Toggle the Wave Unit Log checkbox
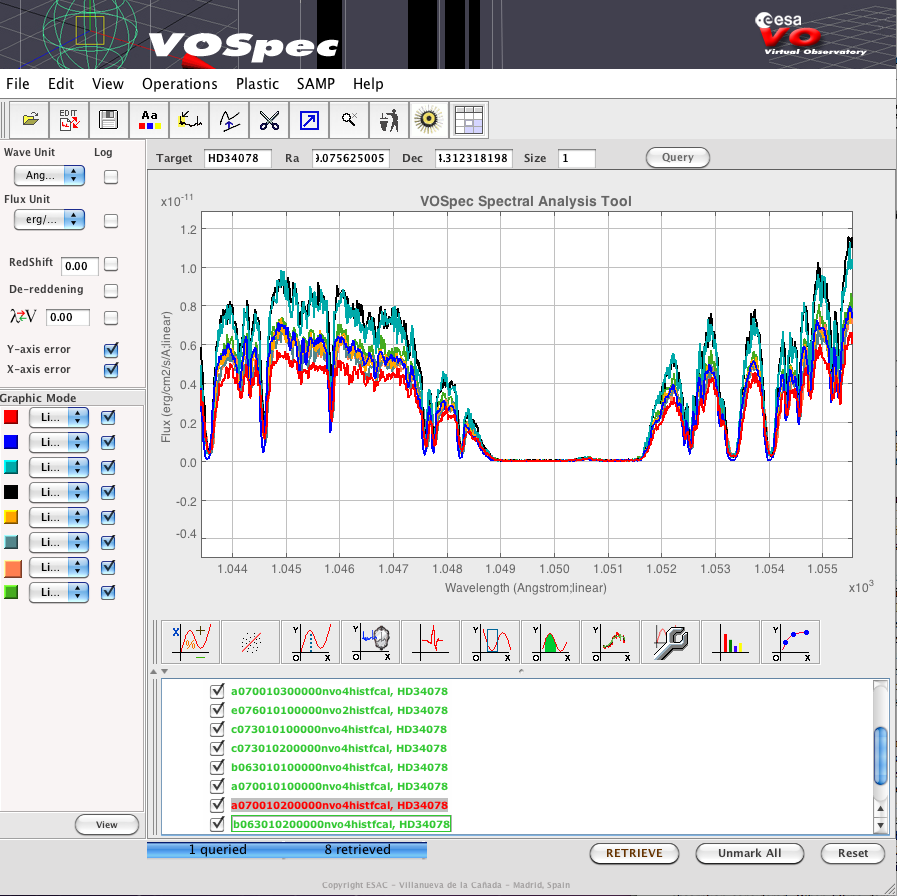 [111, 177]
